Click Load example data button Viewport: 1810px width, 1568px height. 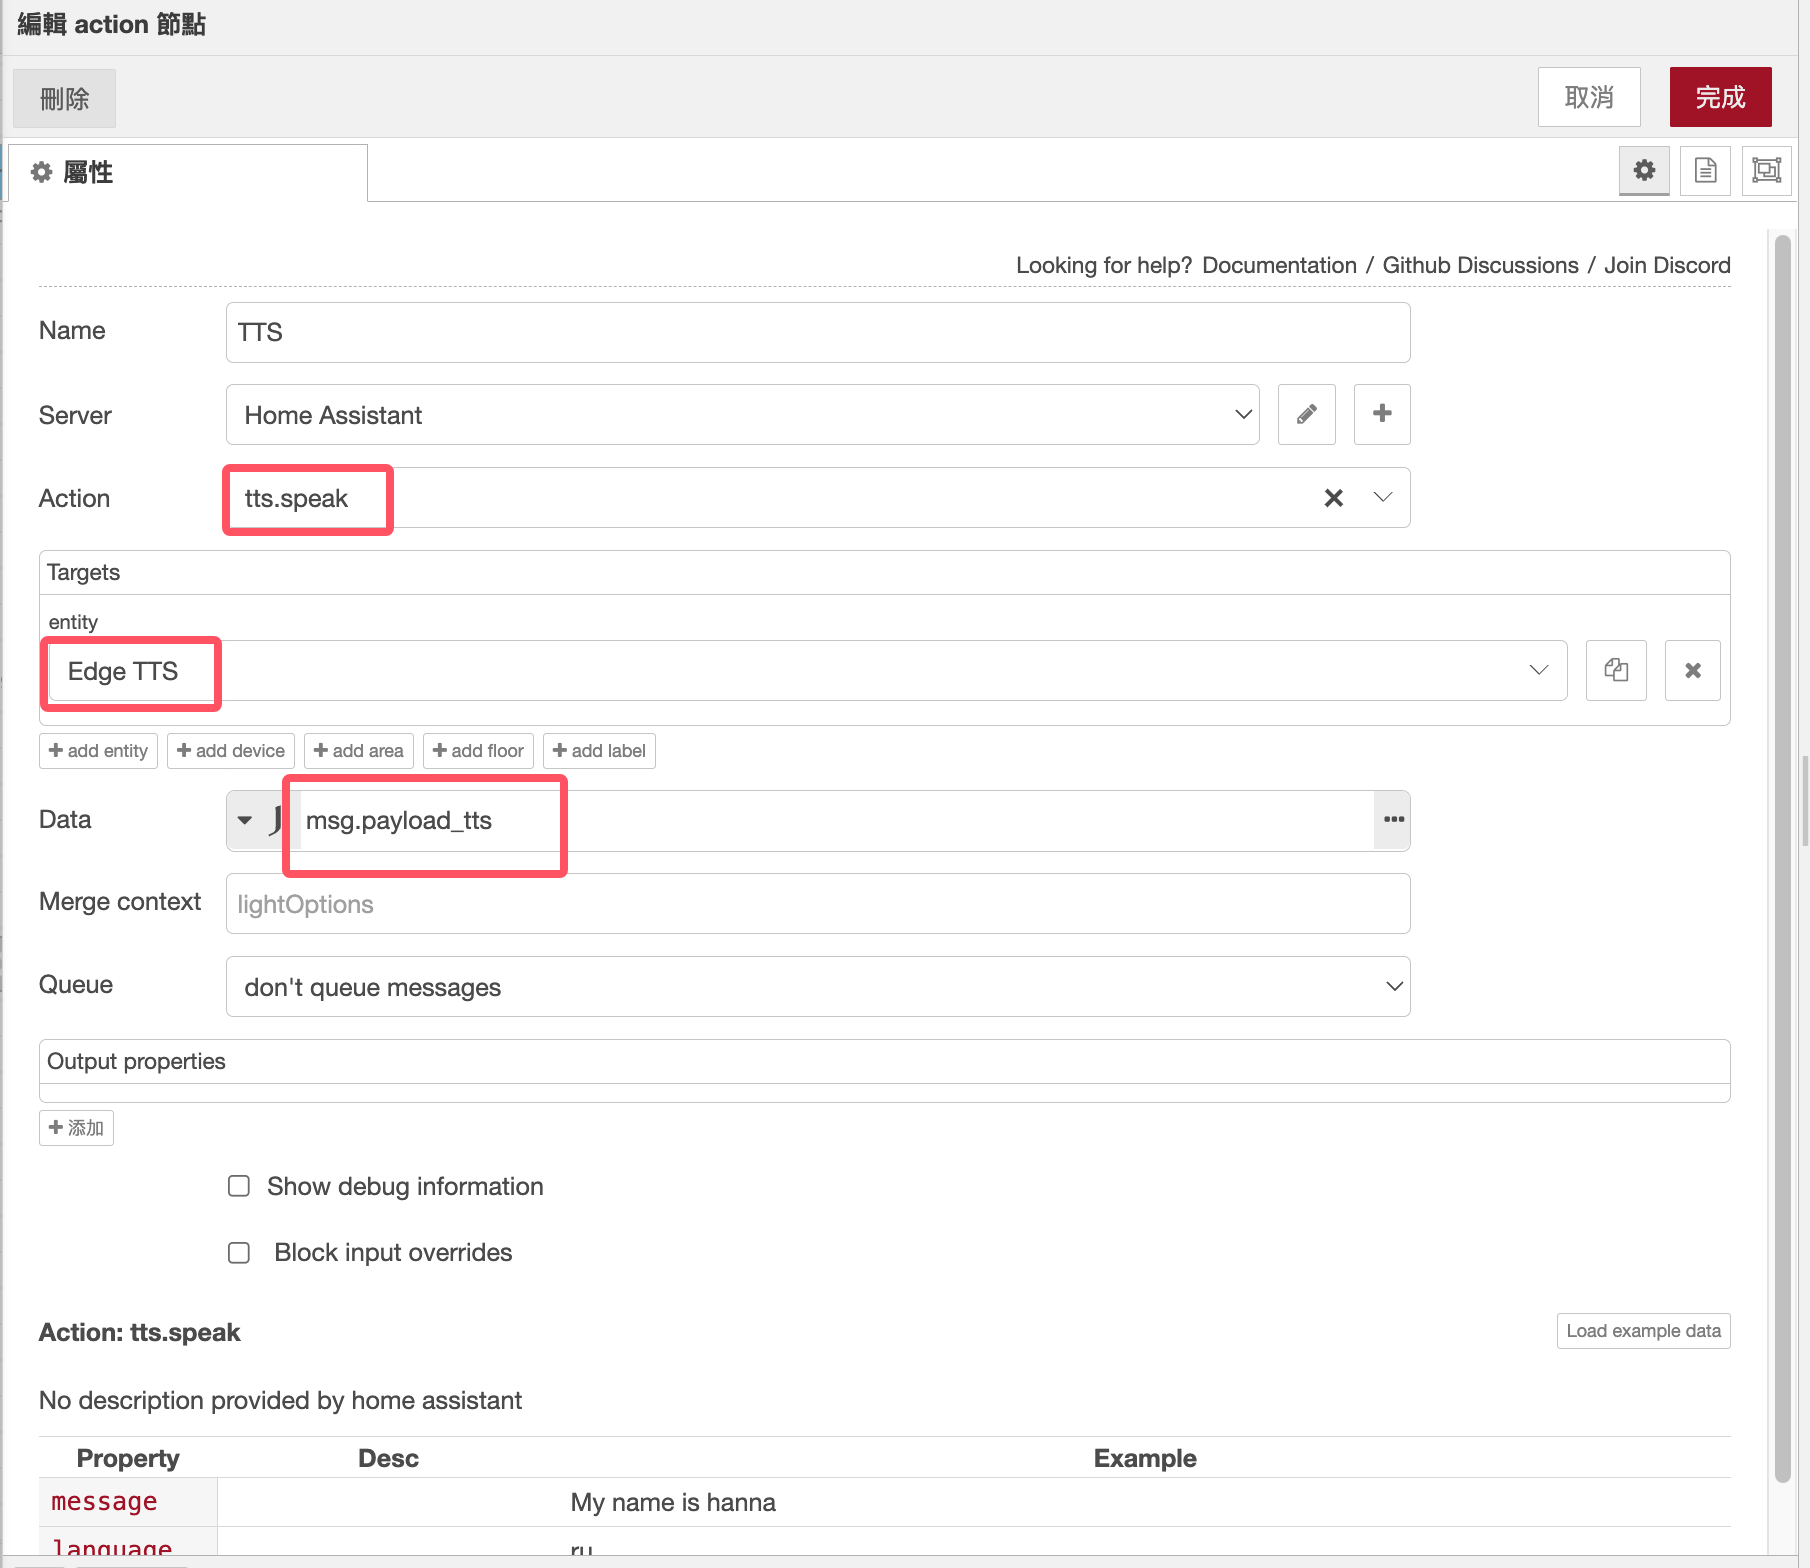(1642, 1331)
